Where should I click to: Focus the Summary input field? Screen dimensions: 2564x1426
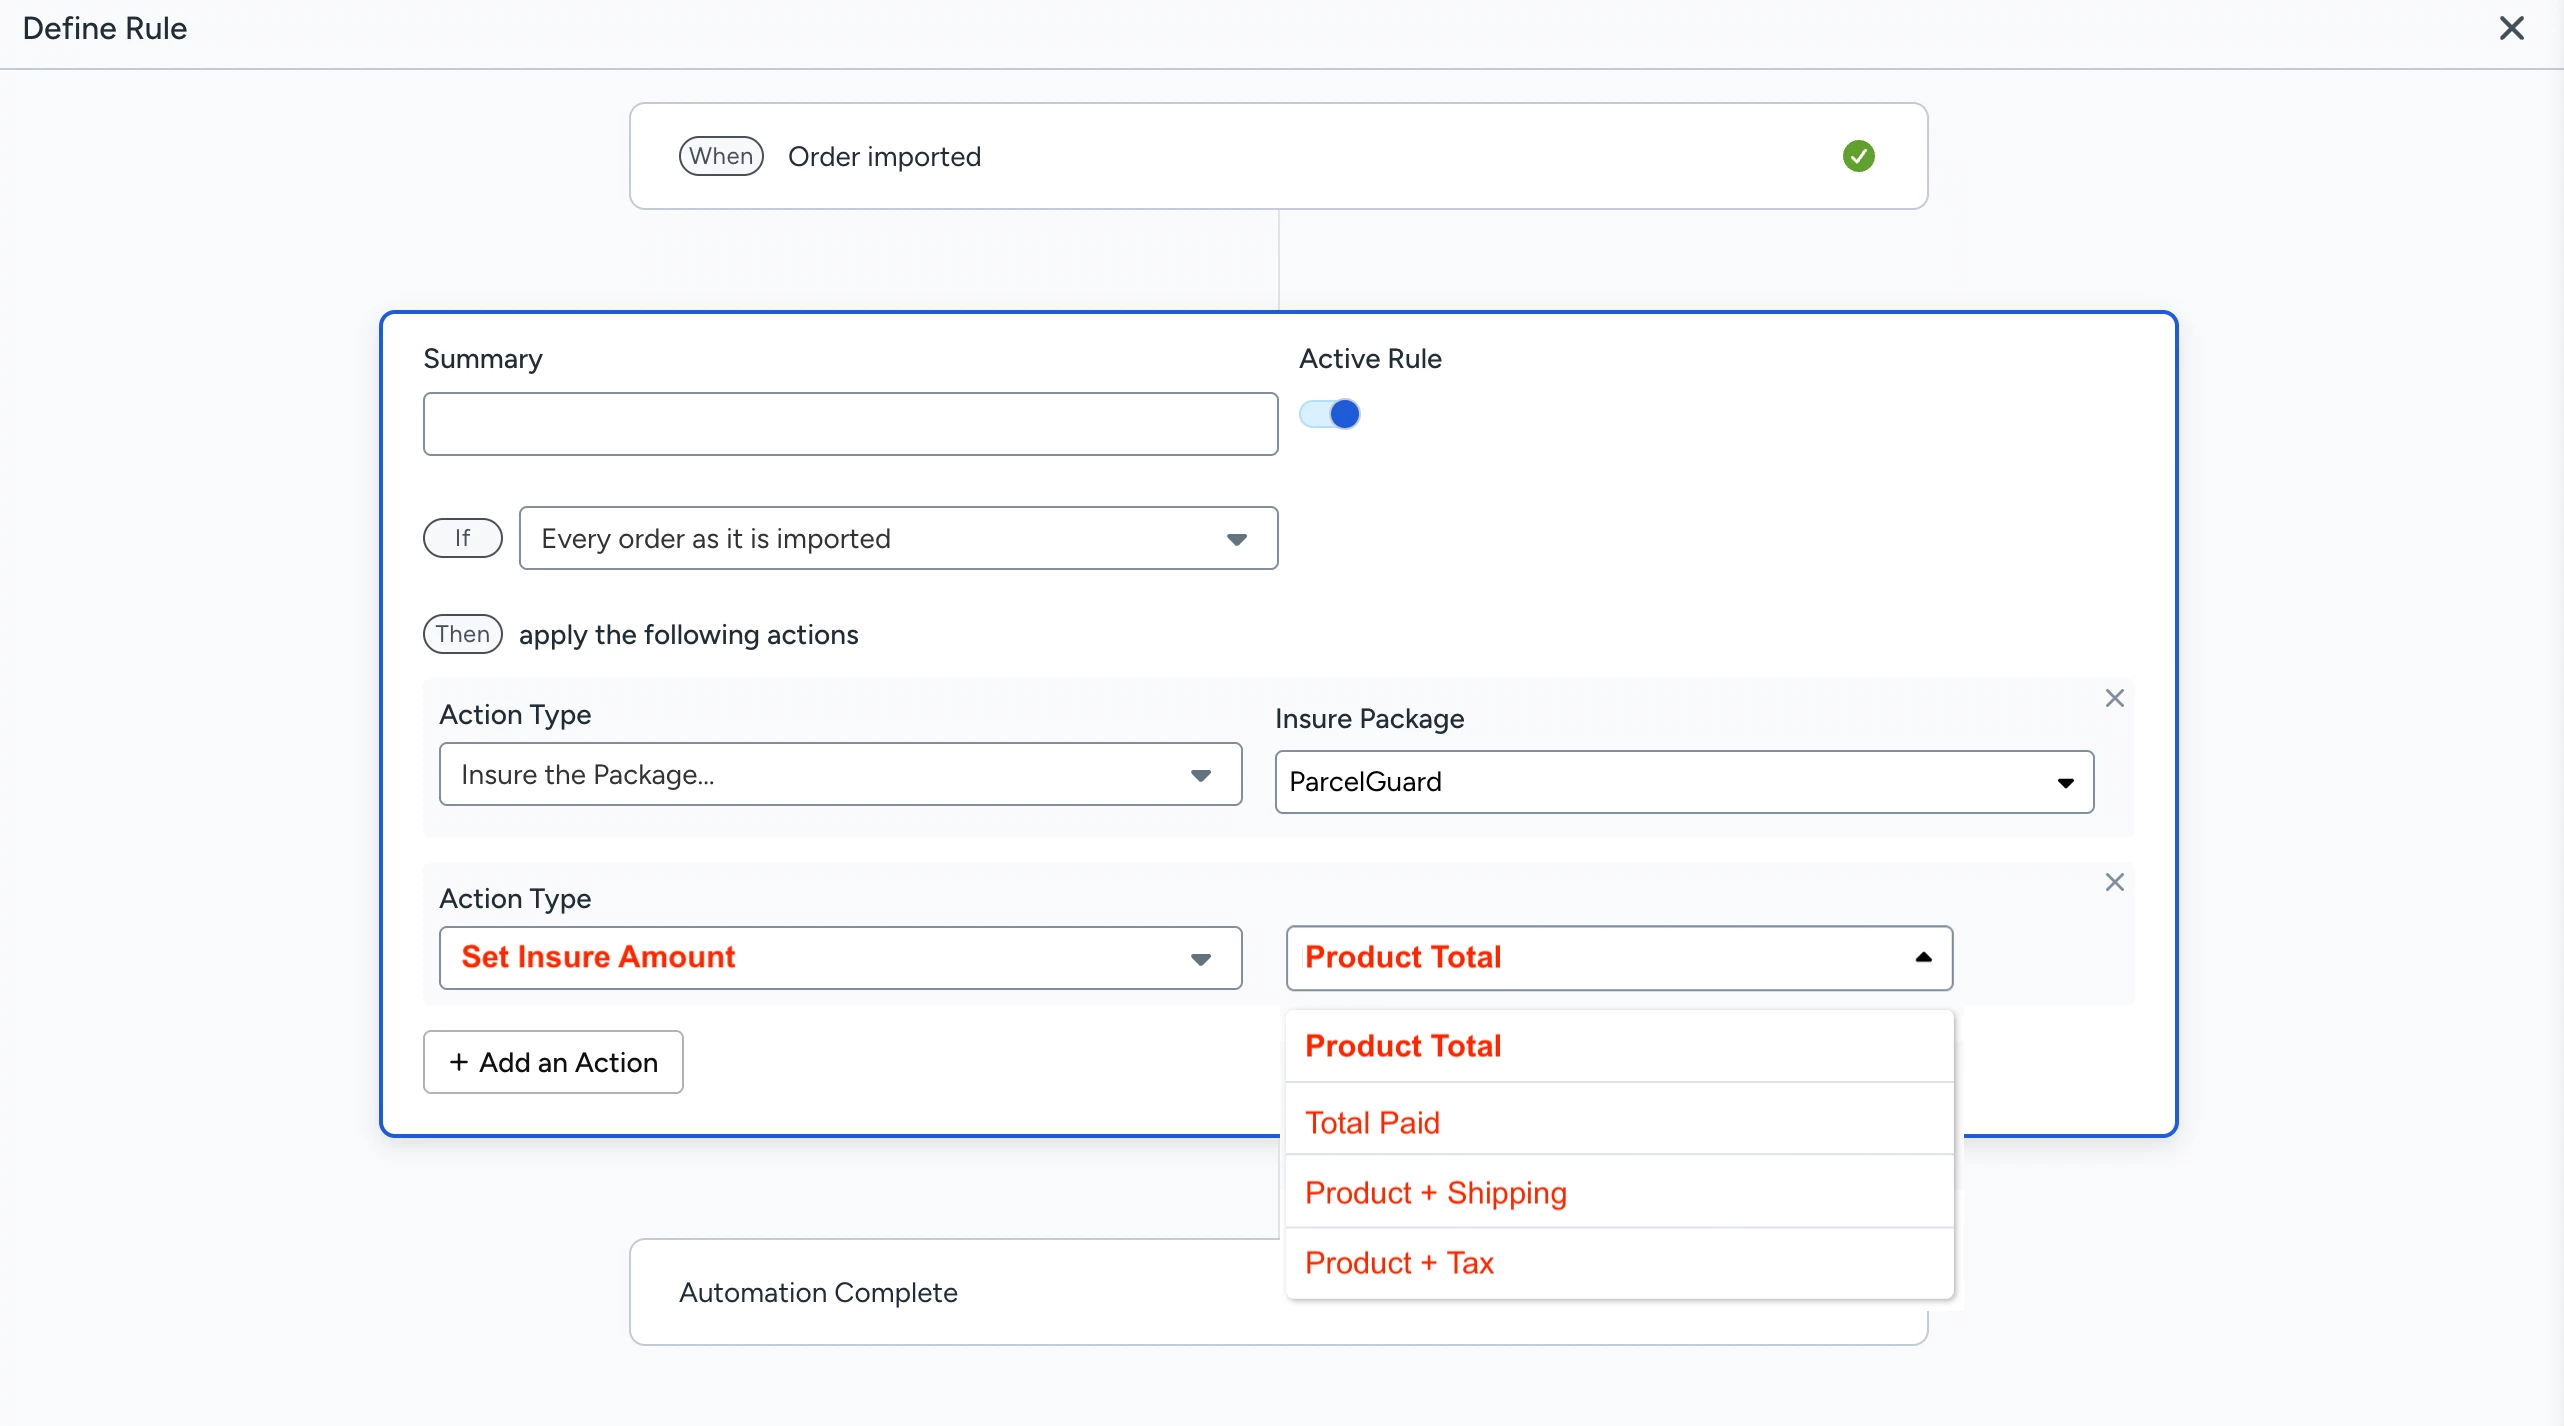[850, 424]
